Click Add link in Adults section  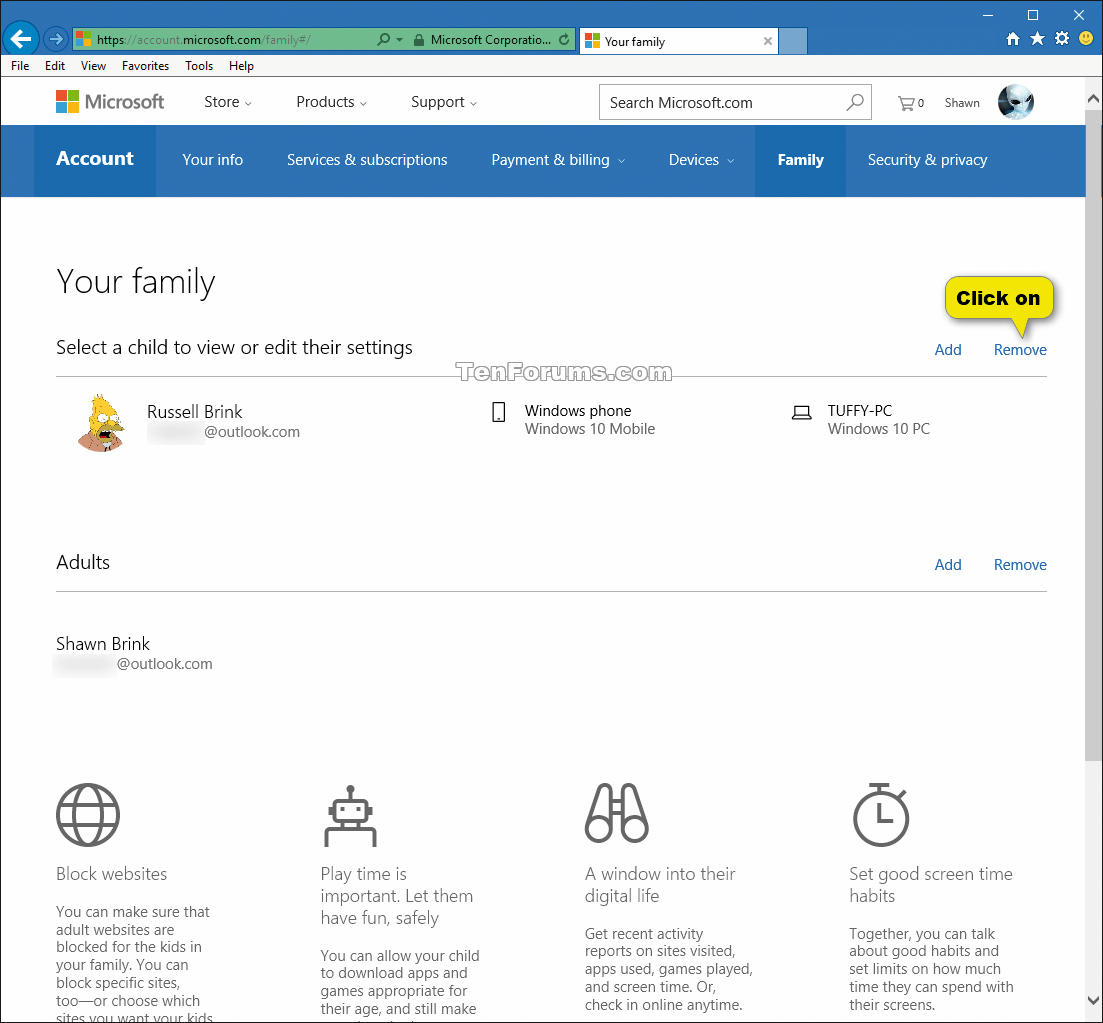948,564
